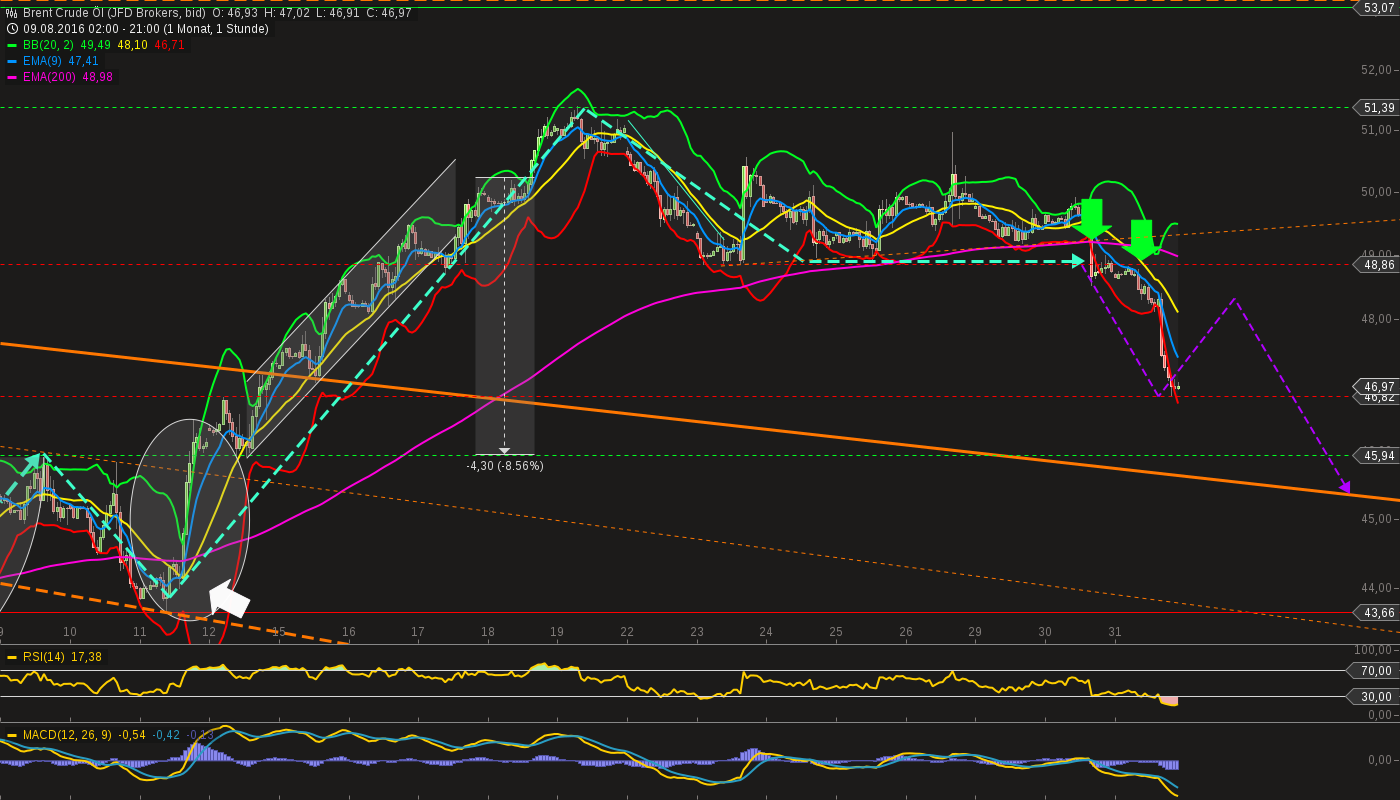Click the '0,00' label on the RSI scale
This screenshot has width=1400, height=800.
(1381, 715)
